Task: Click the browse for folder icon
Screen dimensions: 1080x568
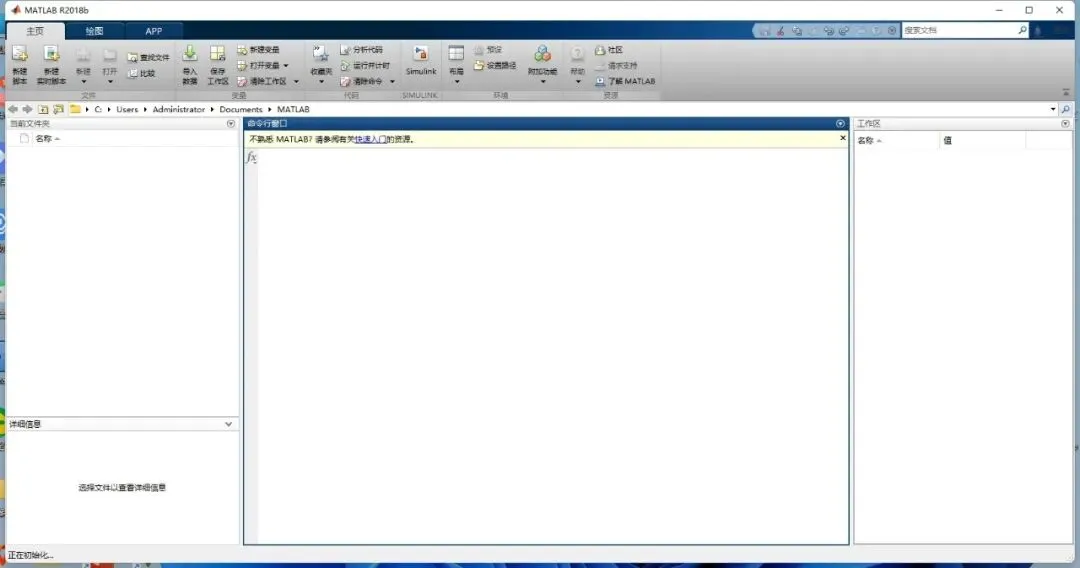Action: coord(59,109)
